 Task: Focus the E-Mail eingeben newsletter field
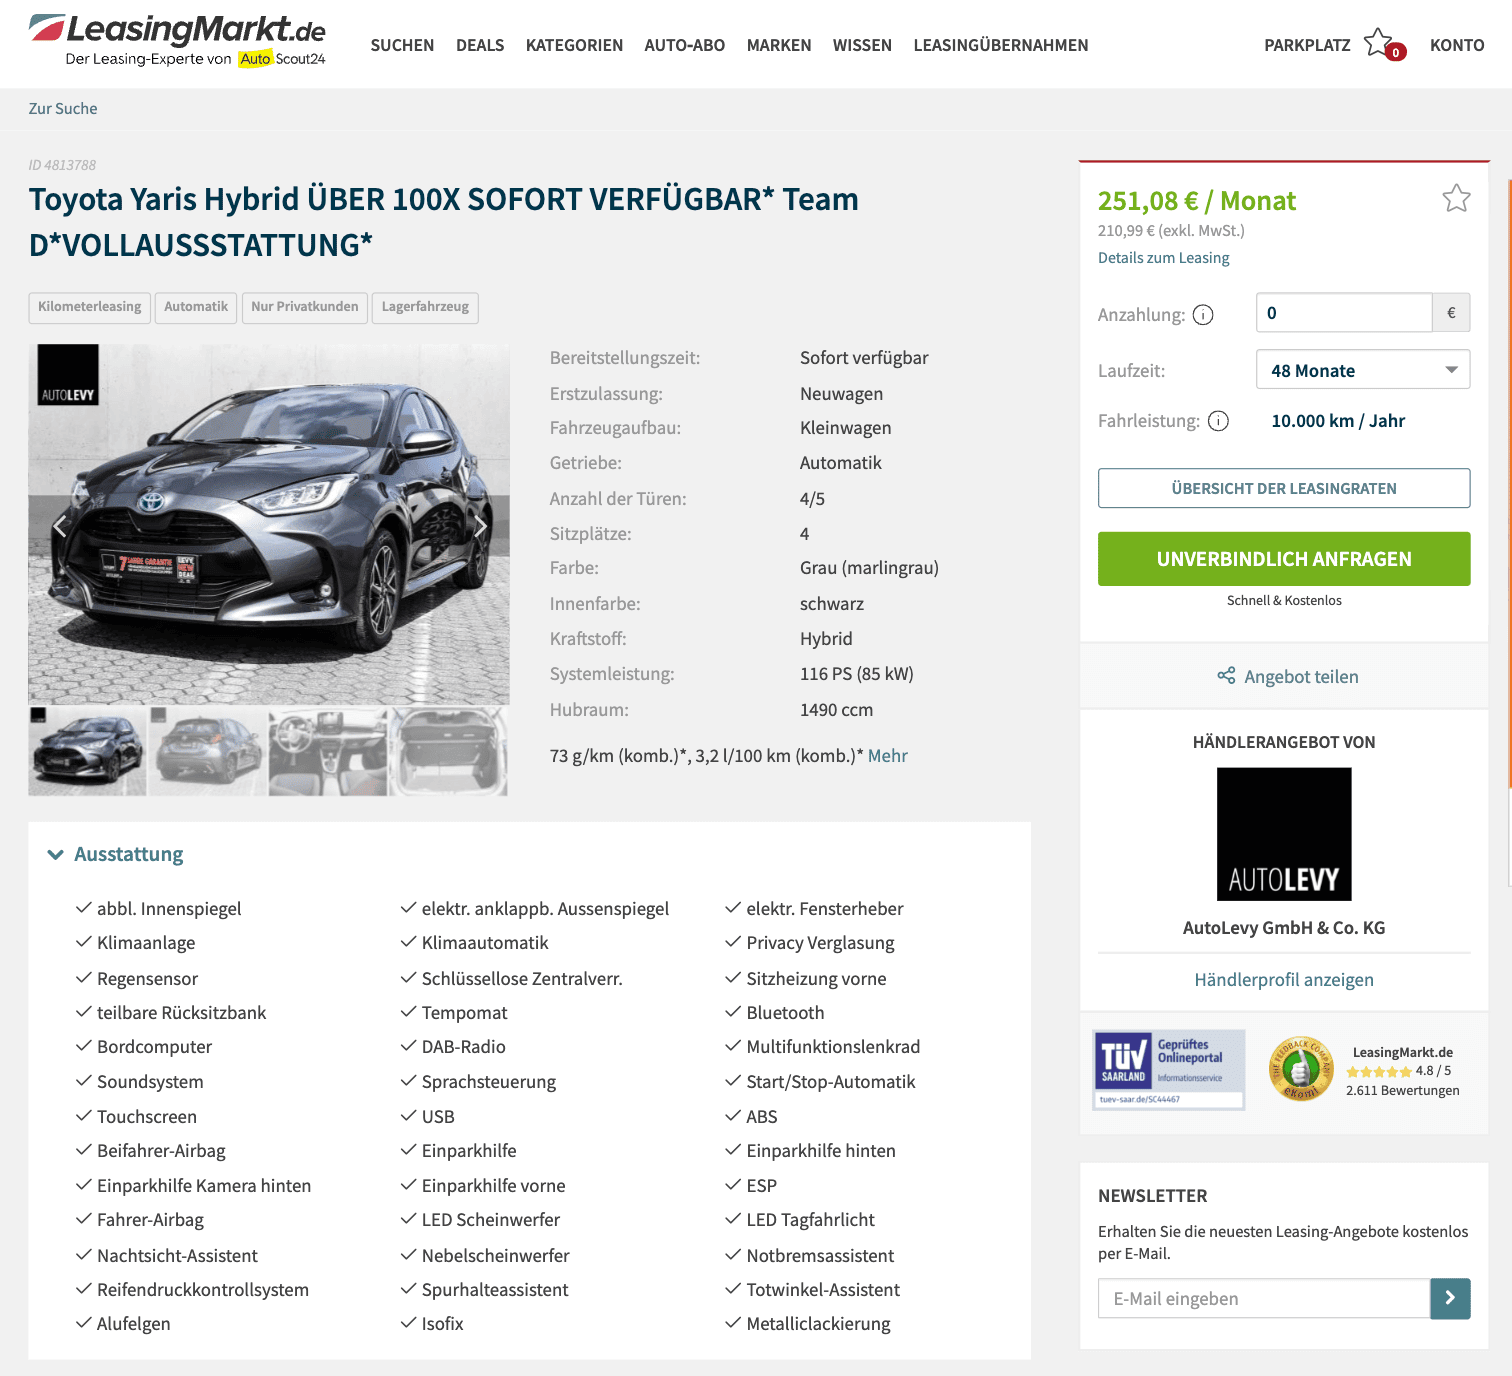1264,1298
